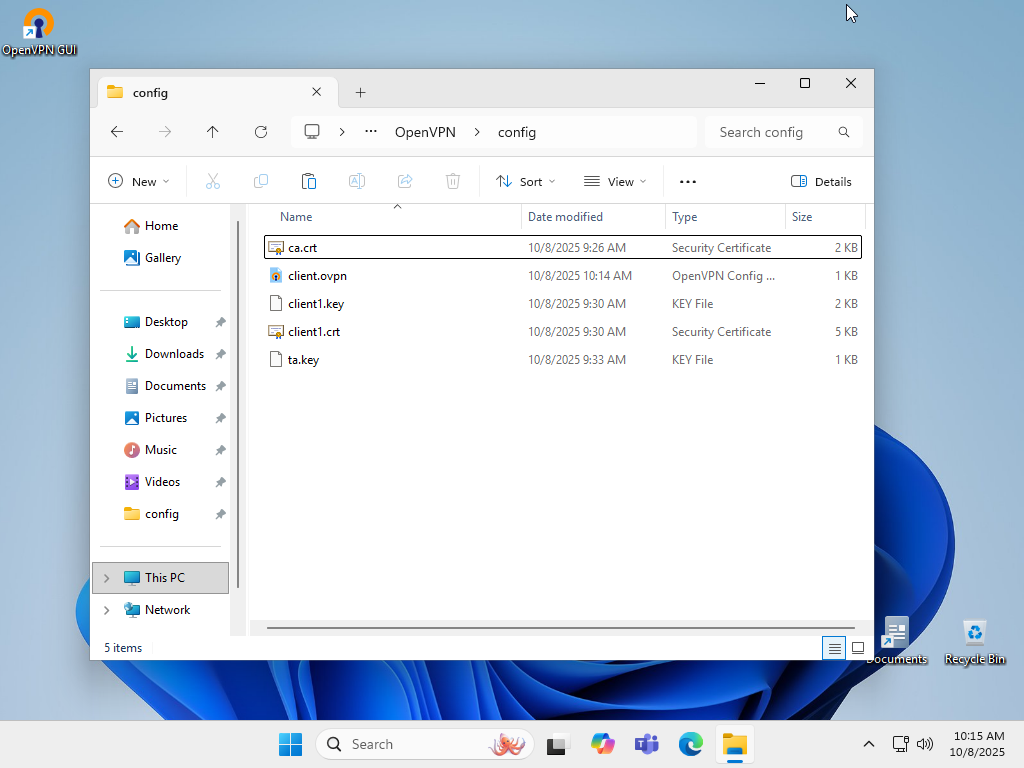Expand the Network tree node
Screen dimensions: 1024x768
point(107,610)
